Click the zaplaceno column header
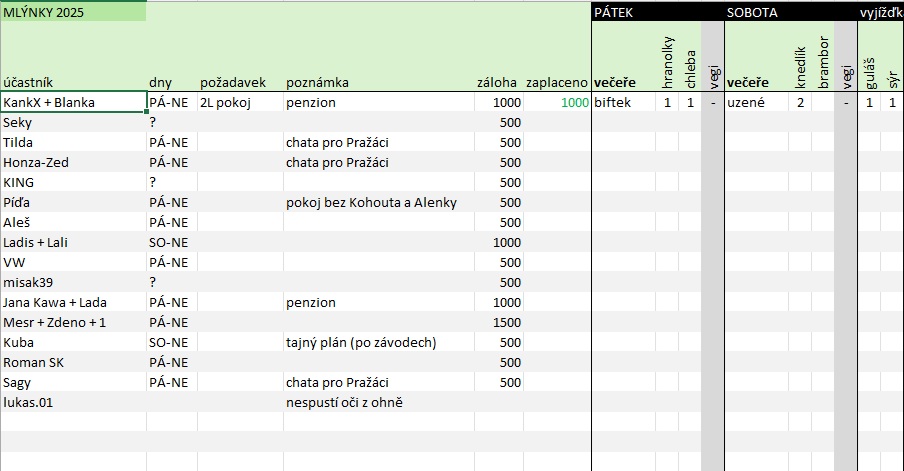 tap(557, 82)
